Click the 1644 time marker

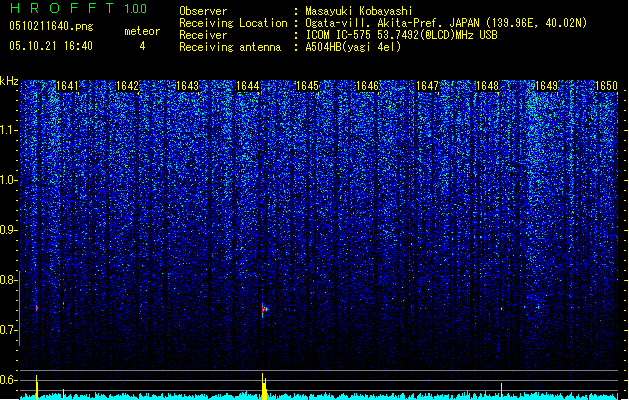(248, 86)
